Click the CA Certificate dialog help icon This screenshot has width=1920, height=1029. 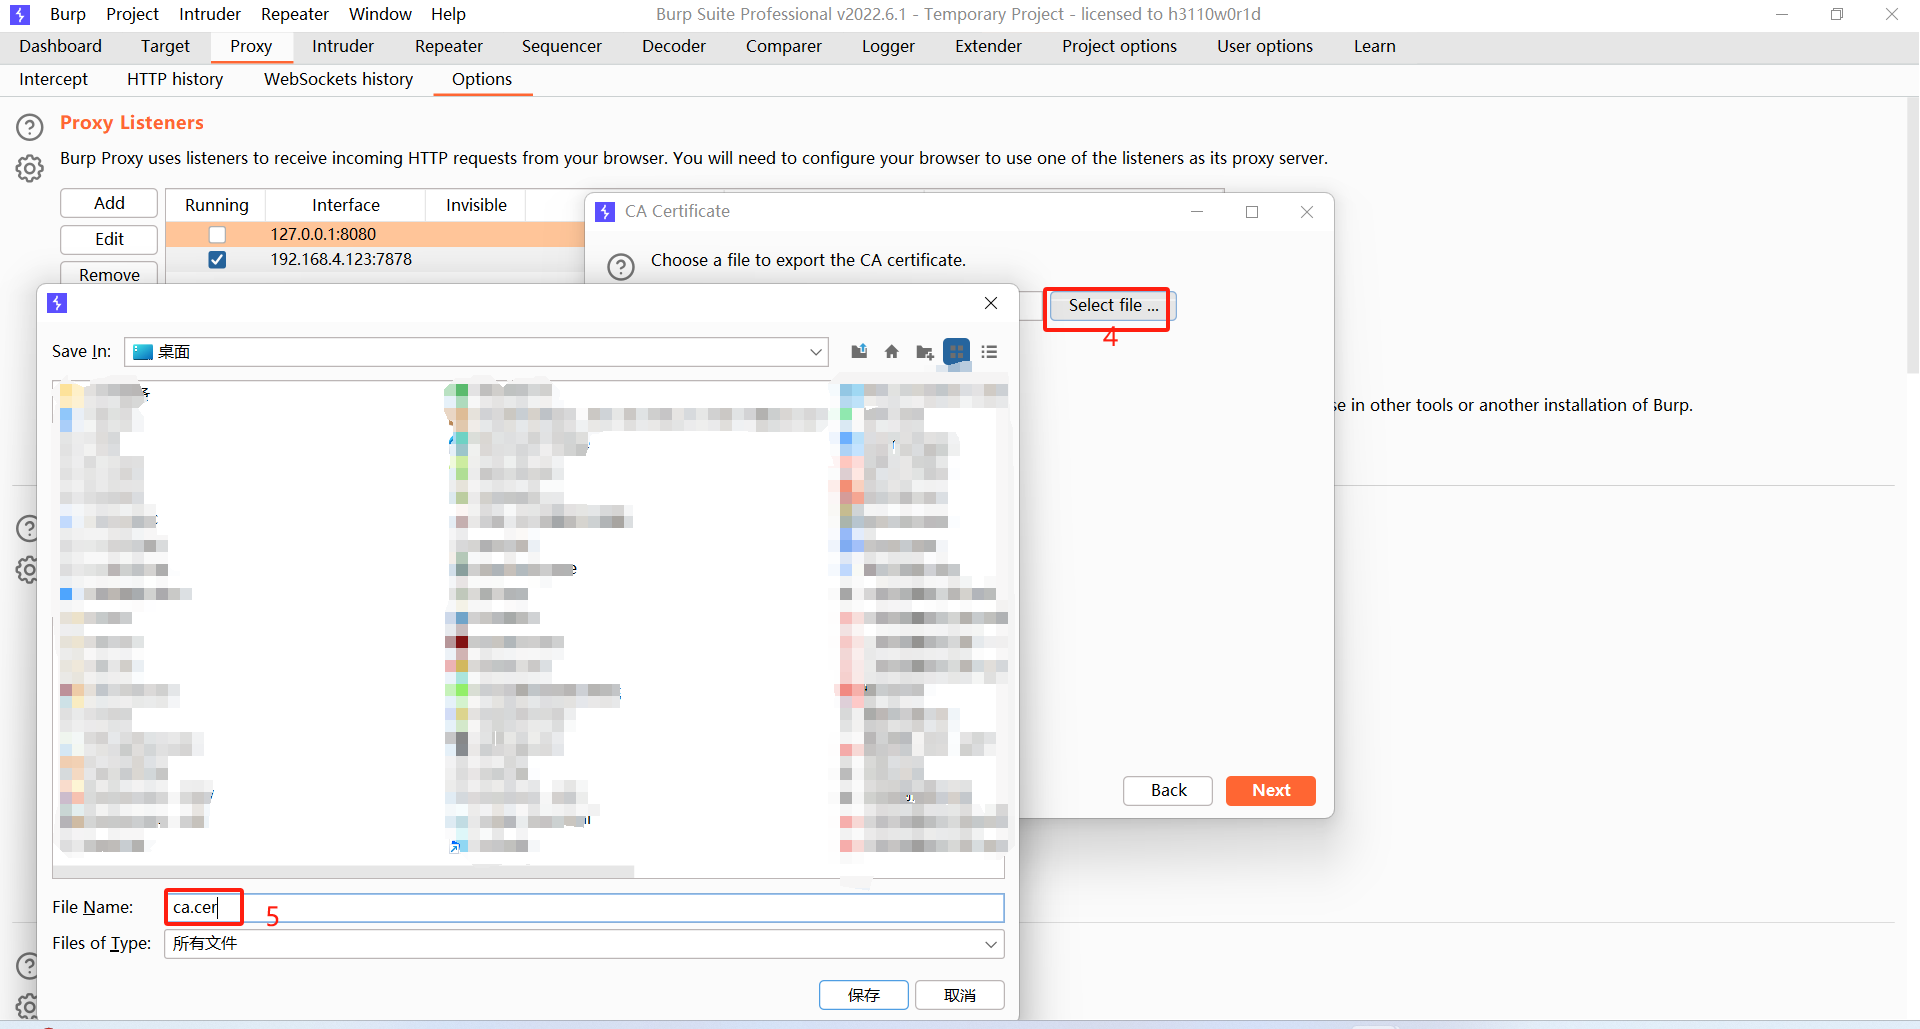[x=621, y=267]
